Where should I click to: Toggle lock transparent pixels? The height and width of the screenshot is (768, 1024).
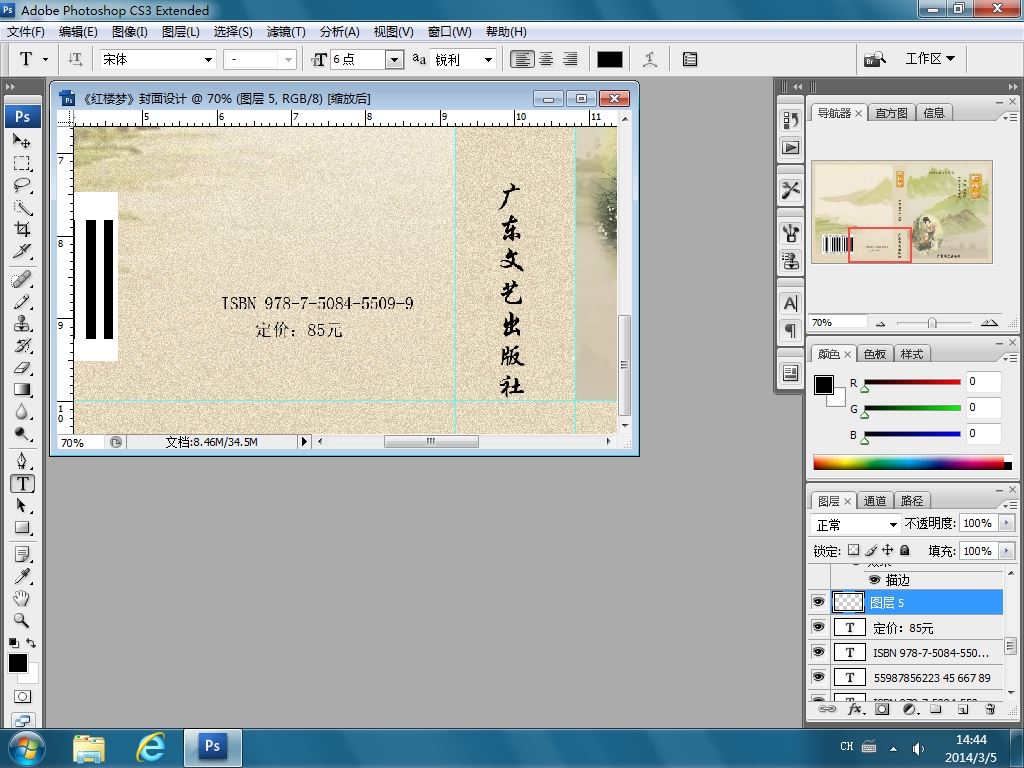(854, 551)
